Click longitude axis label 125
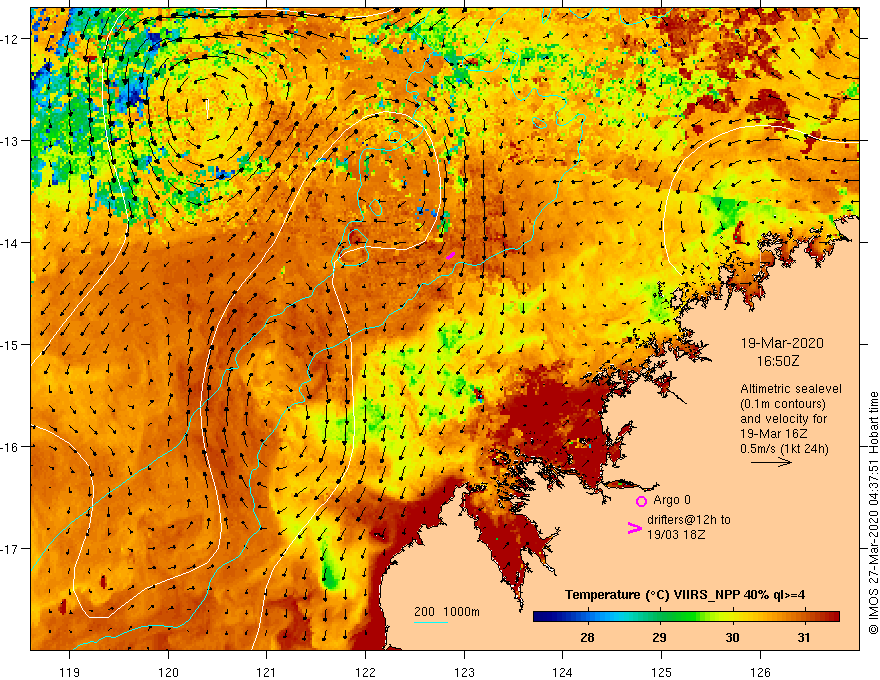 click(662, 672)
